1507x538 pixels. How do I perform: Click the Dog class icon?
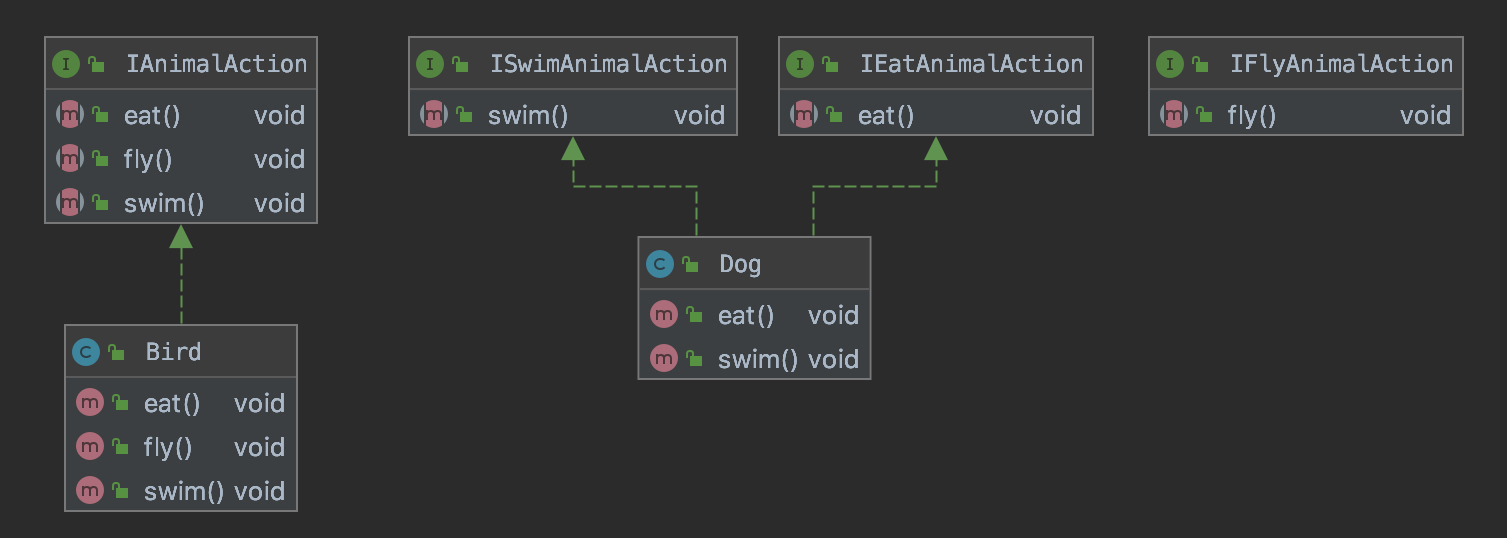[660, 264]
